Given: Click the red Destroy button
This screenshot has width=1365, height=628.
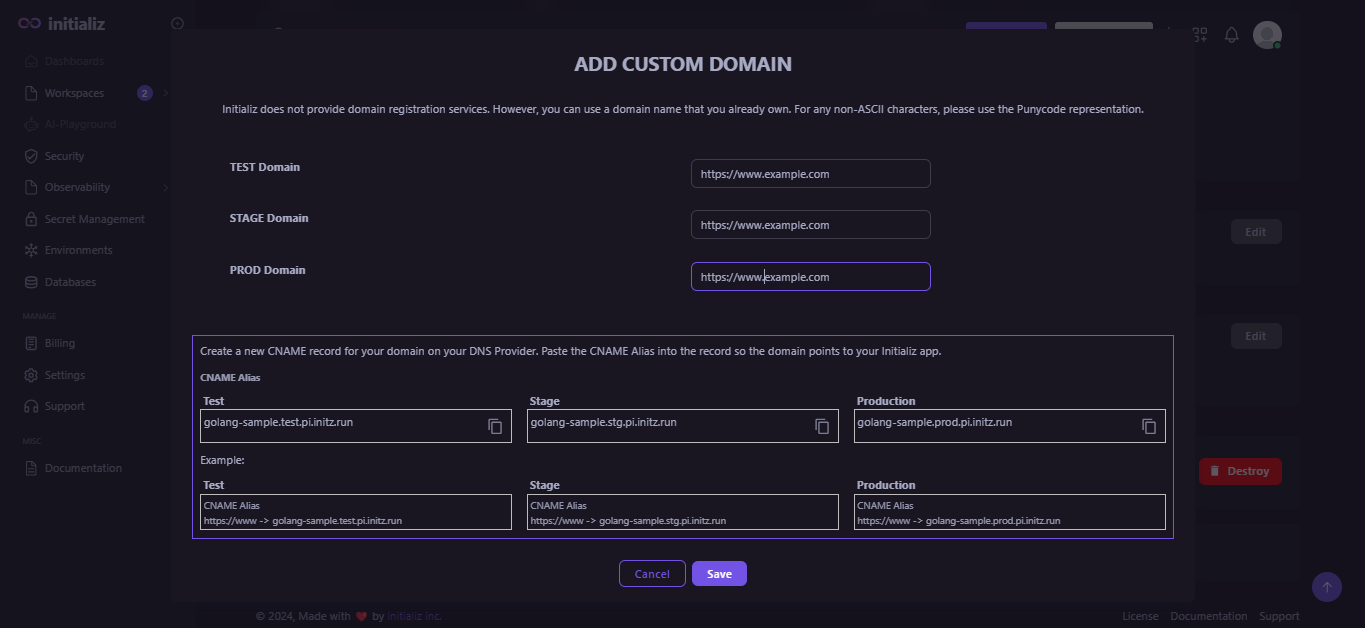Looking at the screenshot, I should tap(1240, 471).
